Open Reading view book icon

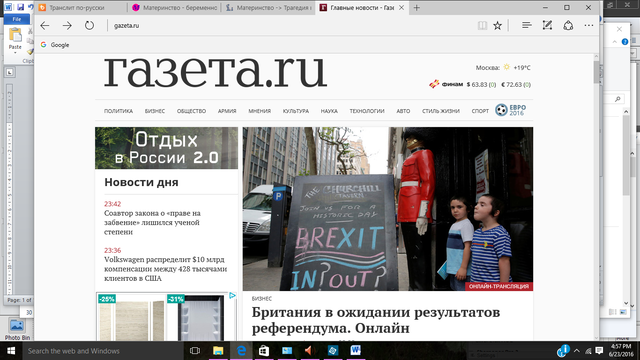[x=482, y=25]
